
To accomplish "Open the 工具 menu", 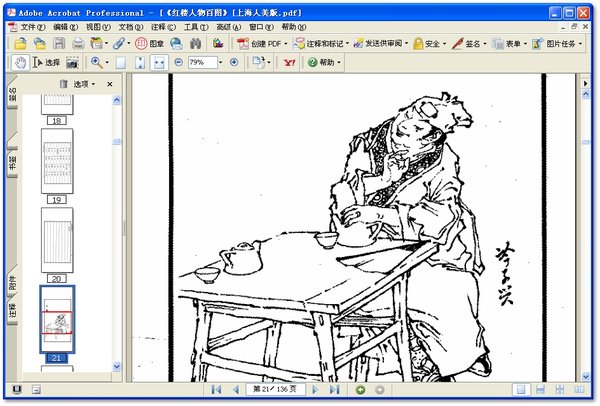I will point(196,27).
